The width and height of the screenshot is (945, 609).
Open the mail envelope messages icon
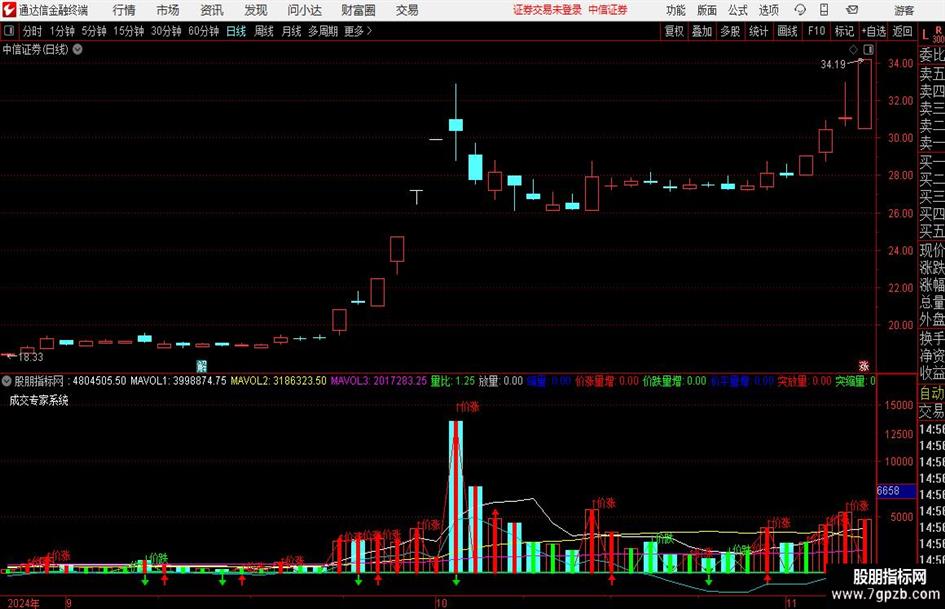tap(852, 10)
